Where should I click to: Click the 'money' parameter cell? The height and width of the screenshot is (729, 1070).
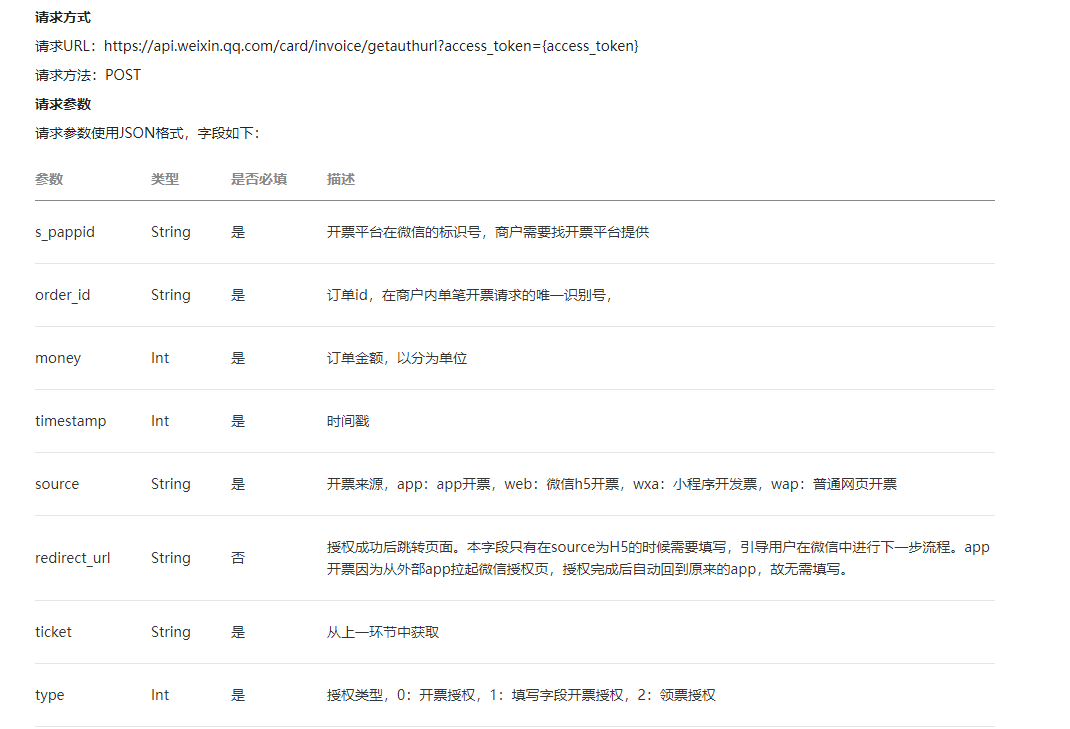(x=58, y=358)
